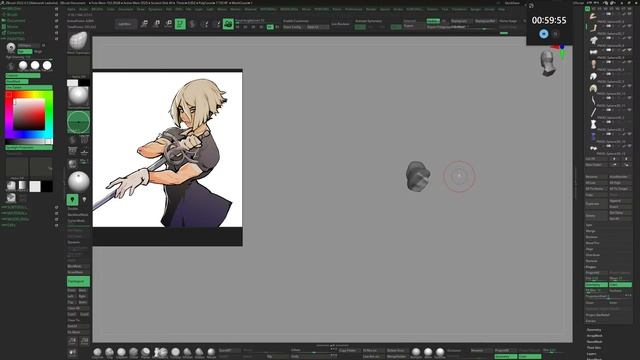Open the Zplugin menu in the menu bar

pos(476,9)
